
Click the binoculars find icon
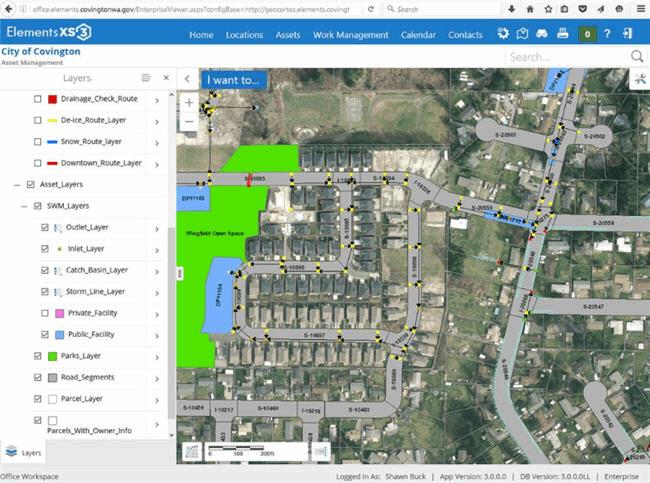[542, 34]
